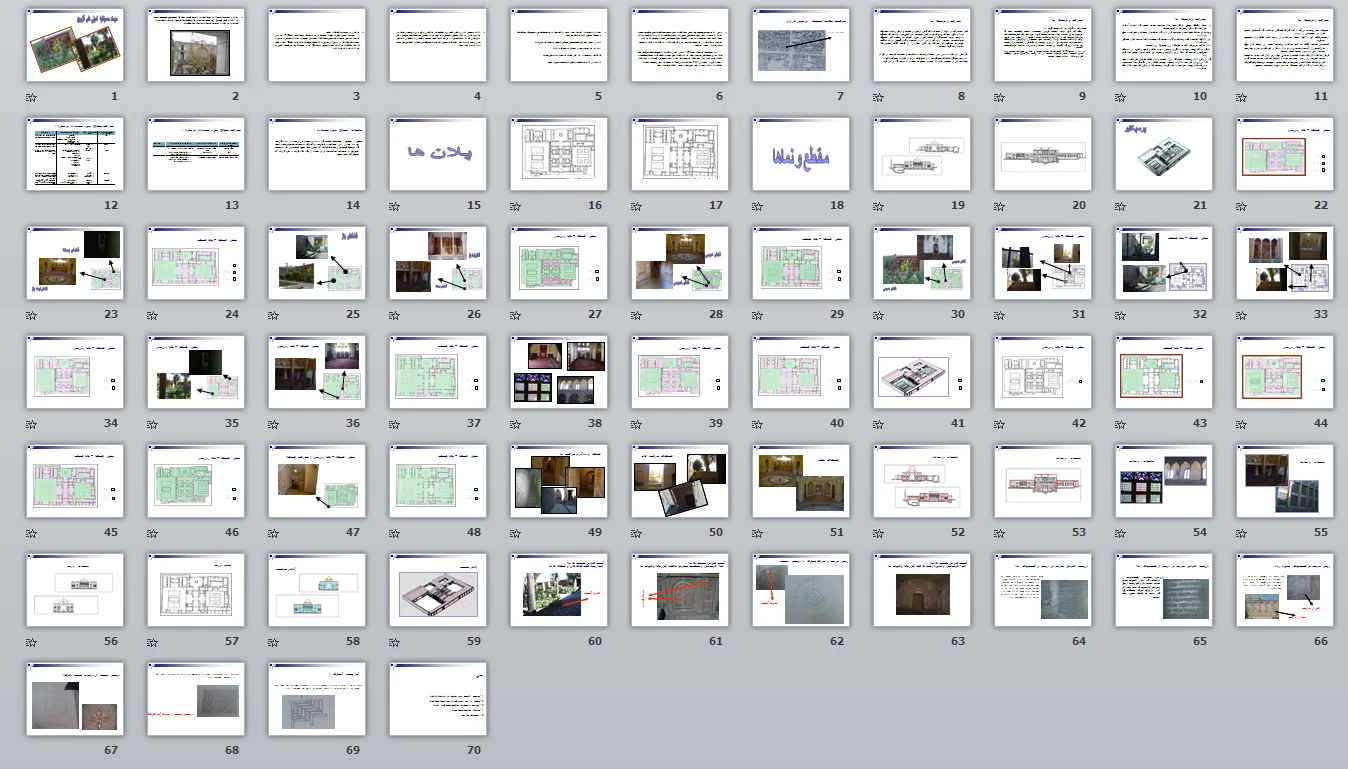Click the star icon beneath slide 18
This screenshot has width=1348, height=769.
pyautogui.click(x=758, y=207)
